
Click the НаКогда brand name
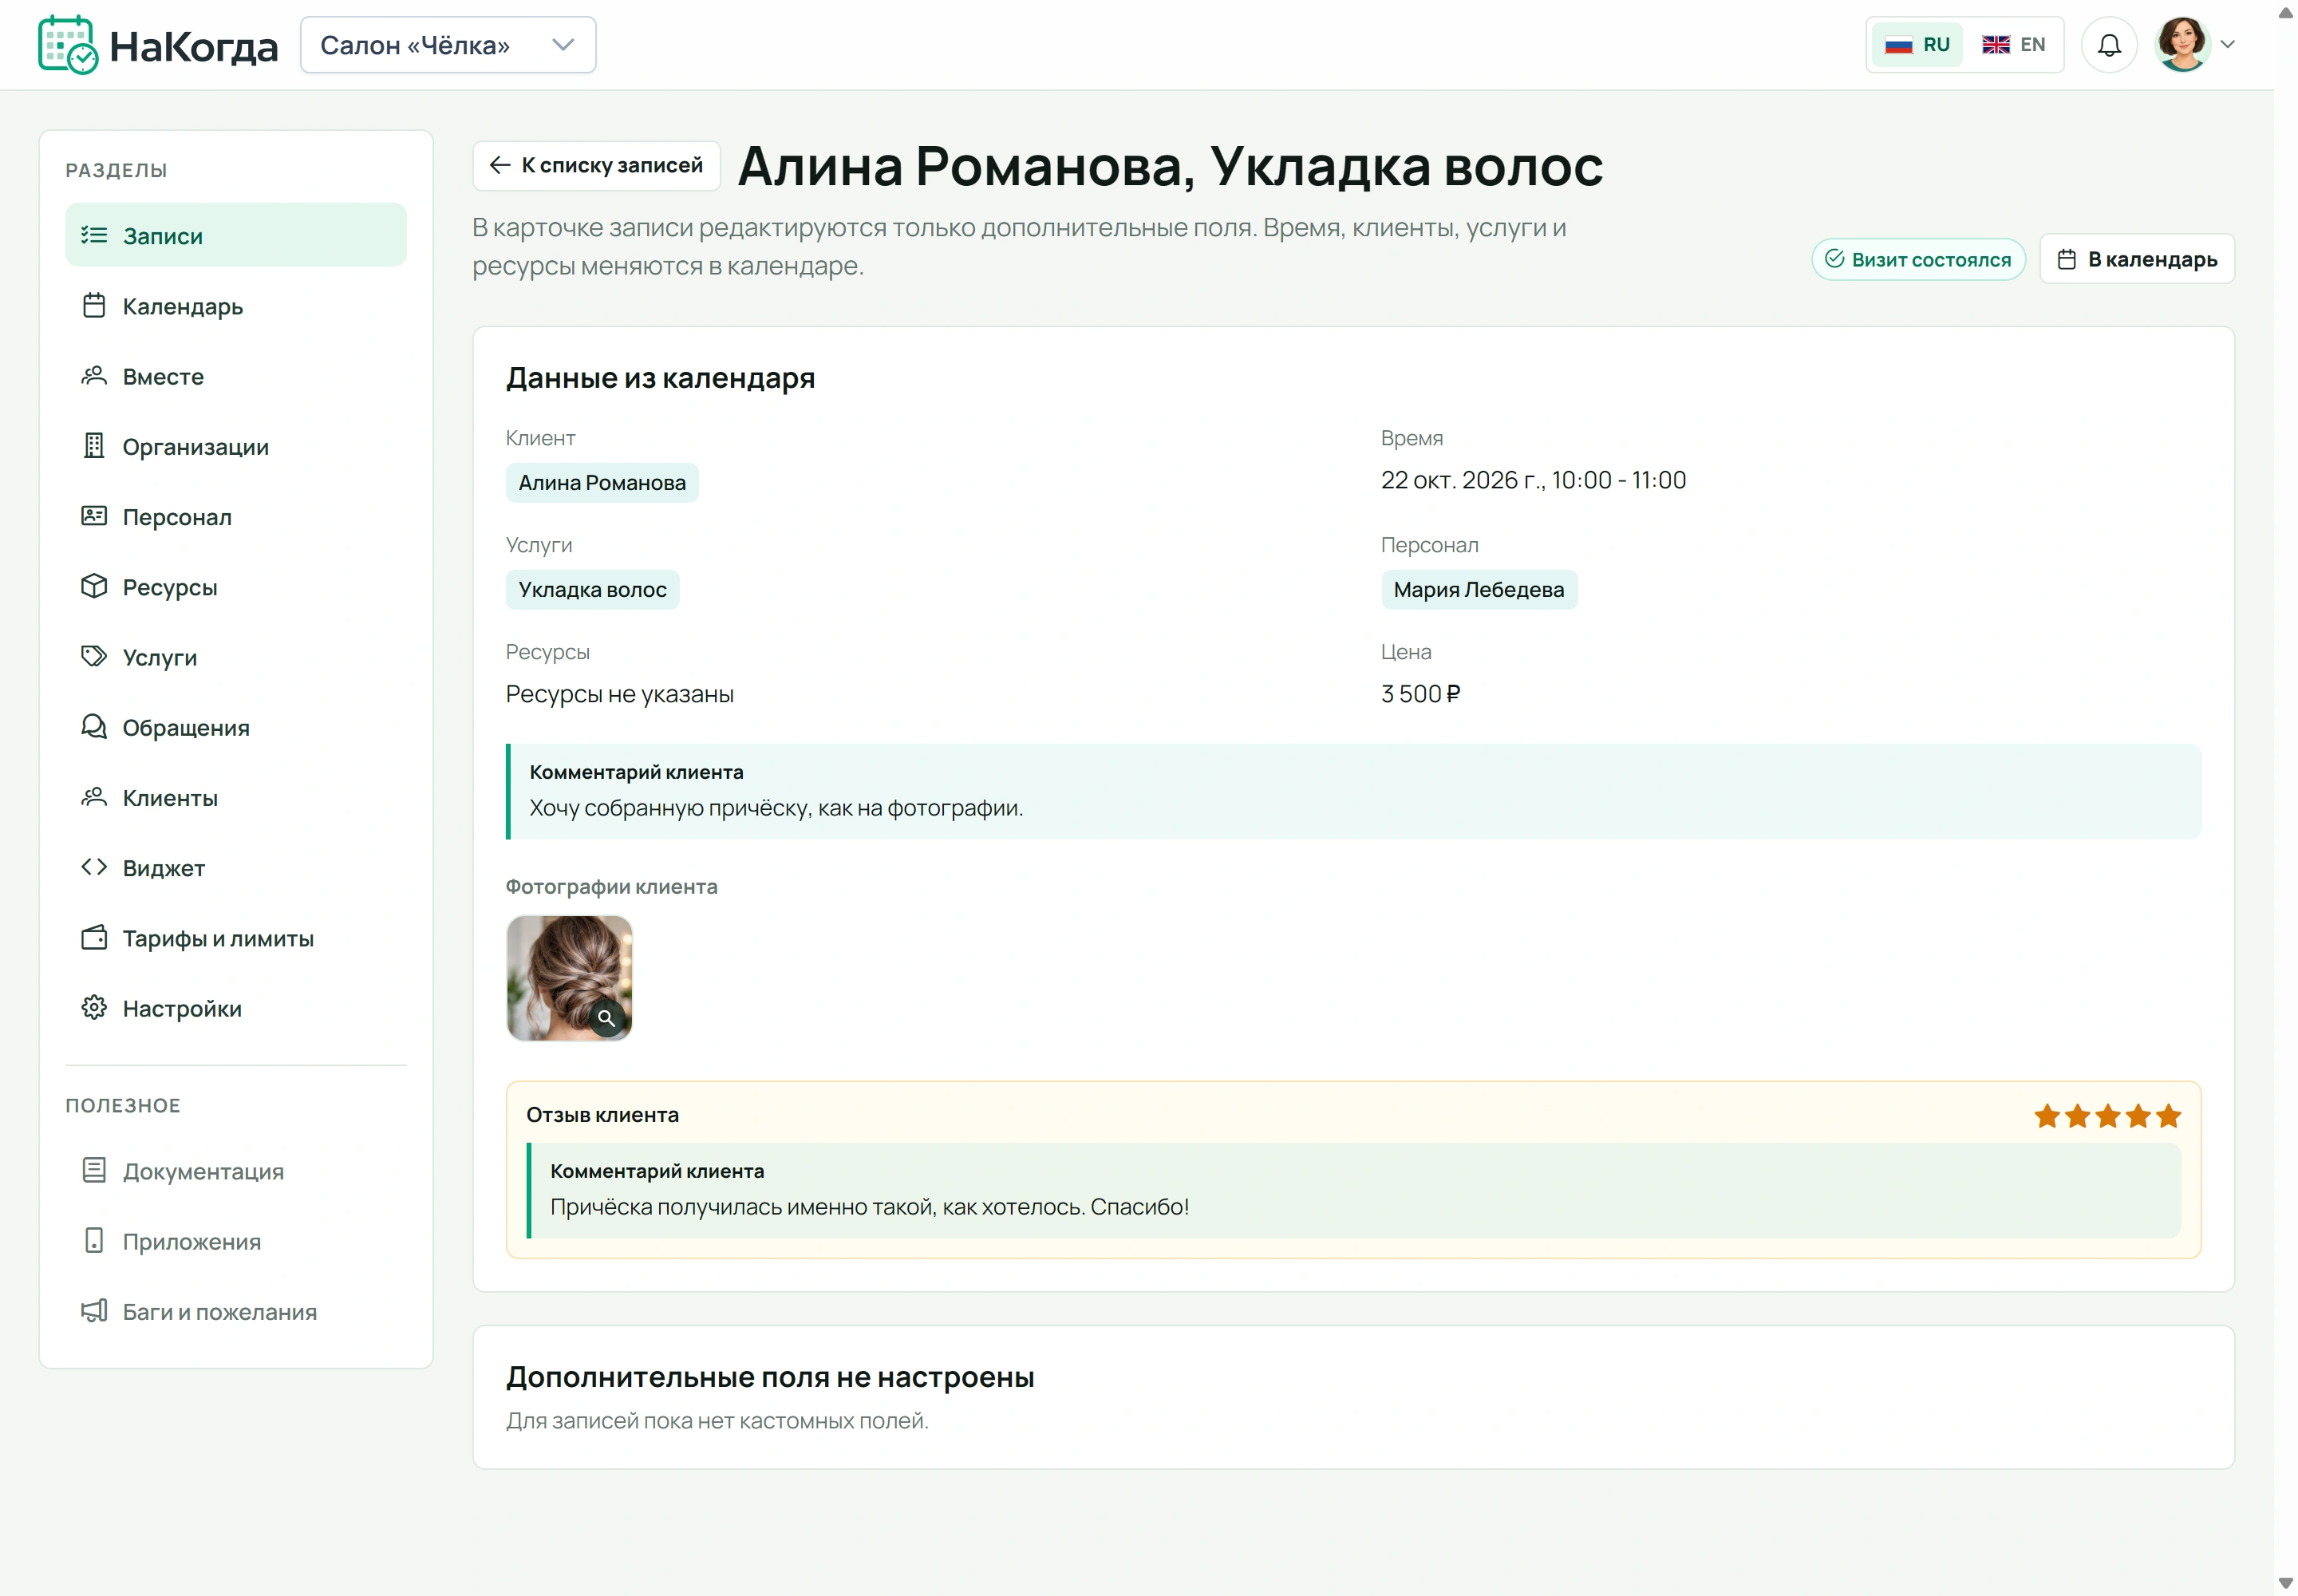click(194, 47)
